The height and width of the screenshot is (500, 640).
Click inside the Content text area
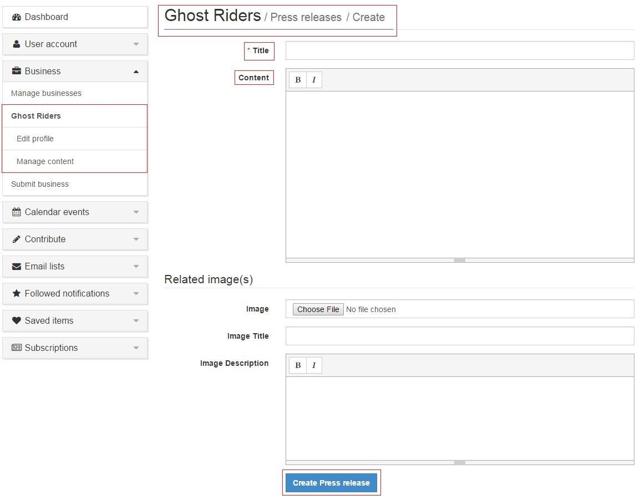click(460, 174)
